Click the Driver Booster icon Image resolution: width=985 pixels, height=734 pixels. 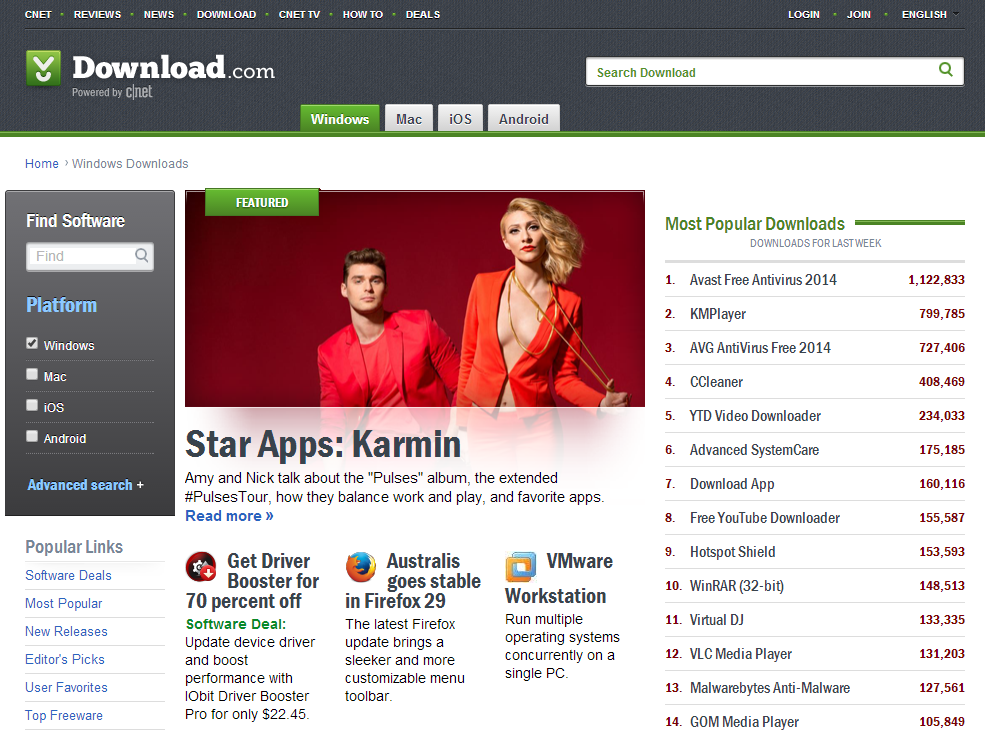point(201,567)
